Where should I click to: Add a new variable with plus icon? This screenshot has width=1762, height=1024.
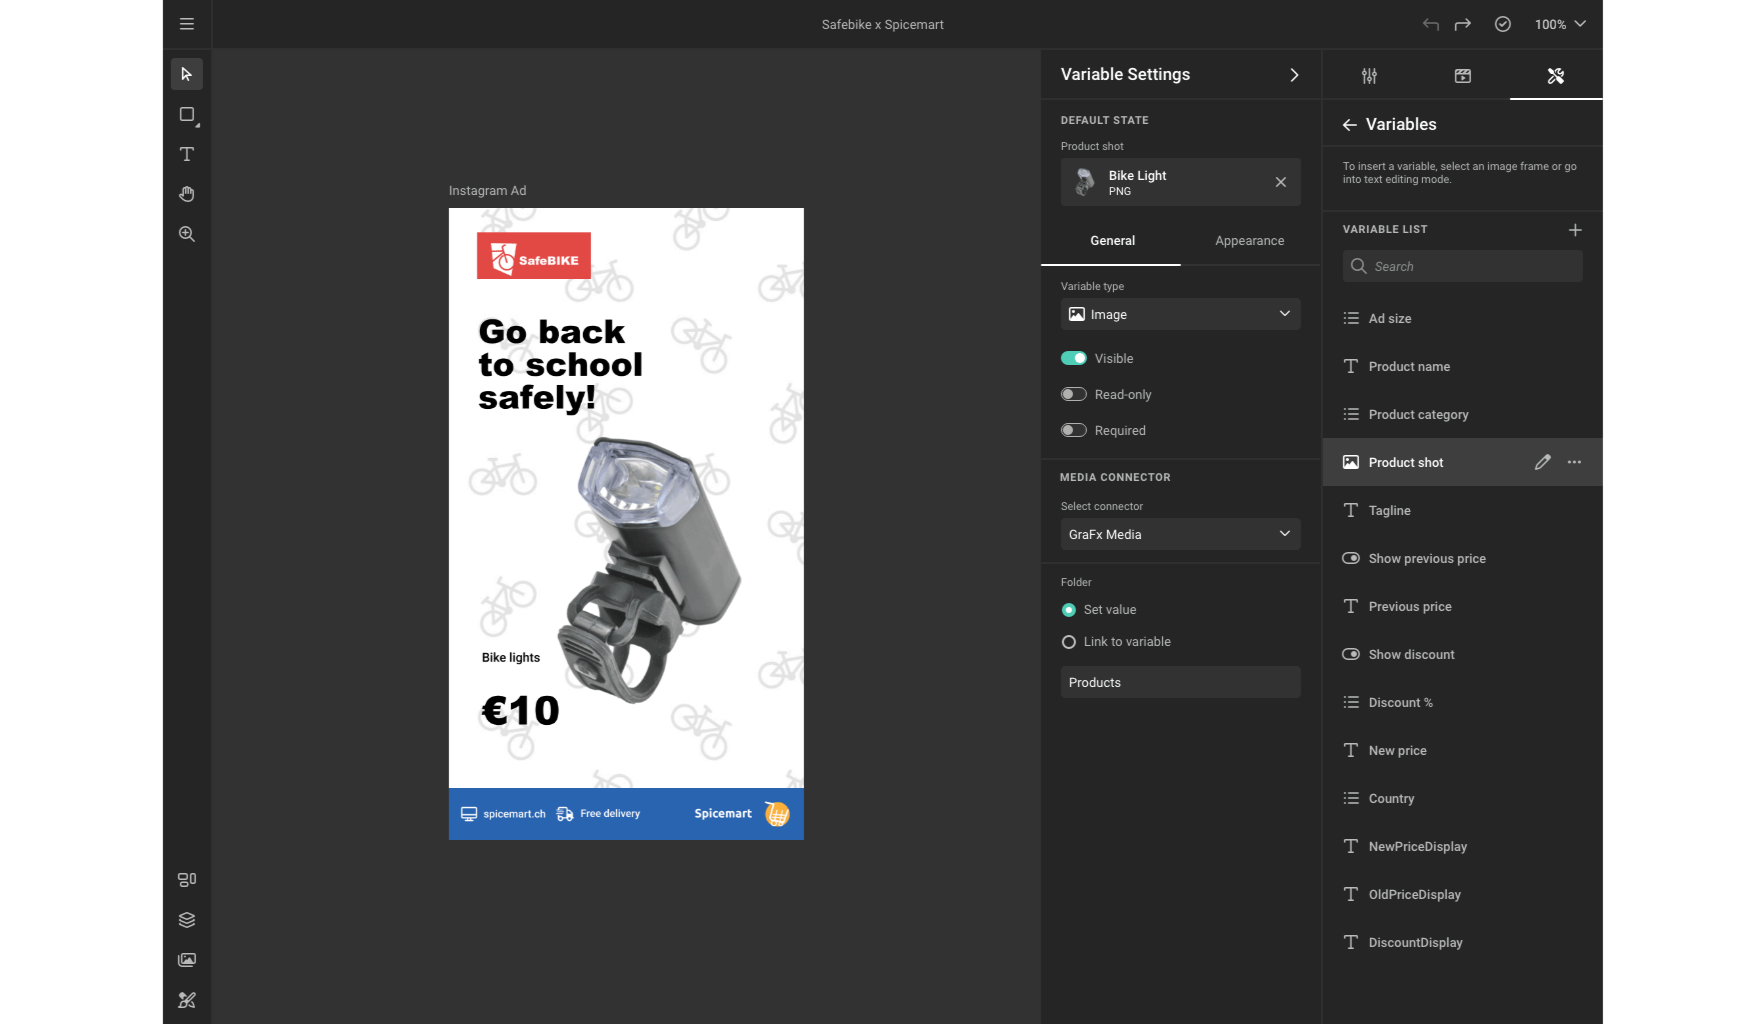(1575, 230)
